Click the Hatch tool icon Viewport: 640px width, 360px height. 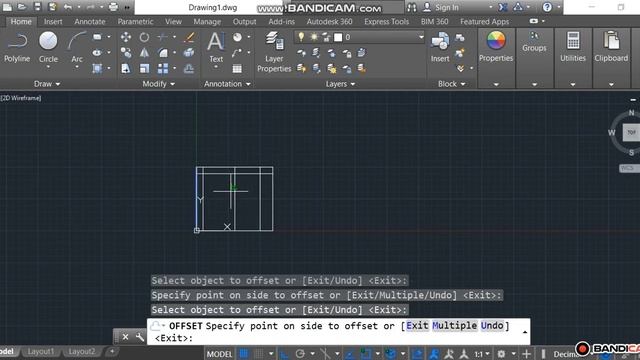pyautogui.click(x=97, y=68)
